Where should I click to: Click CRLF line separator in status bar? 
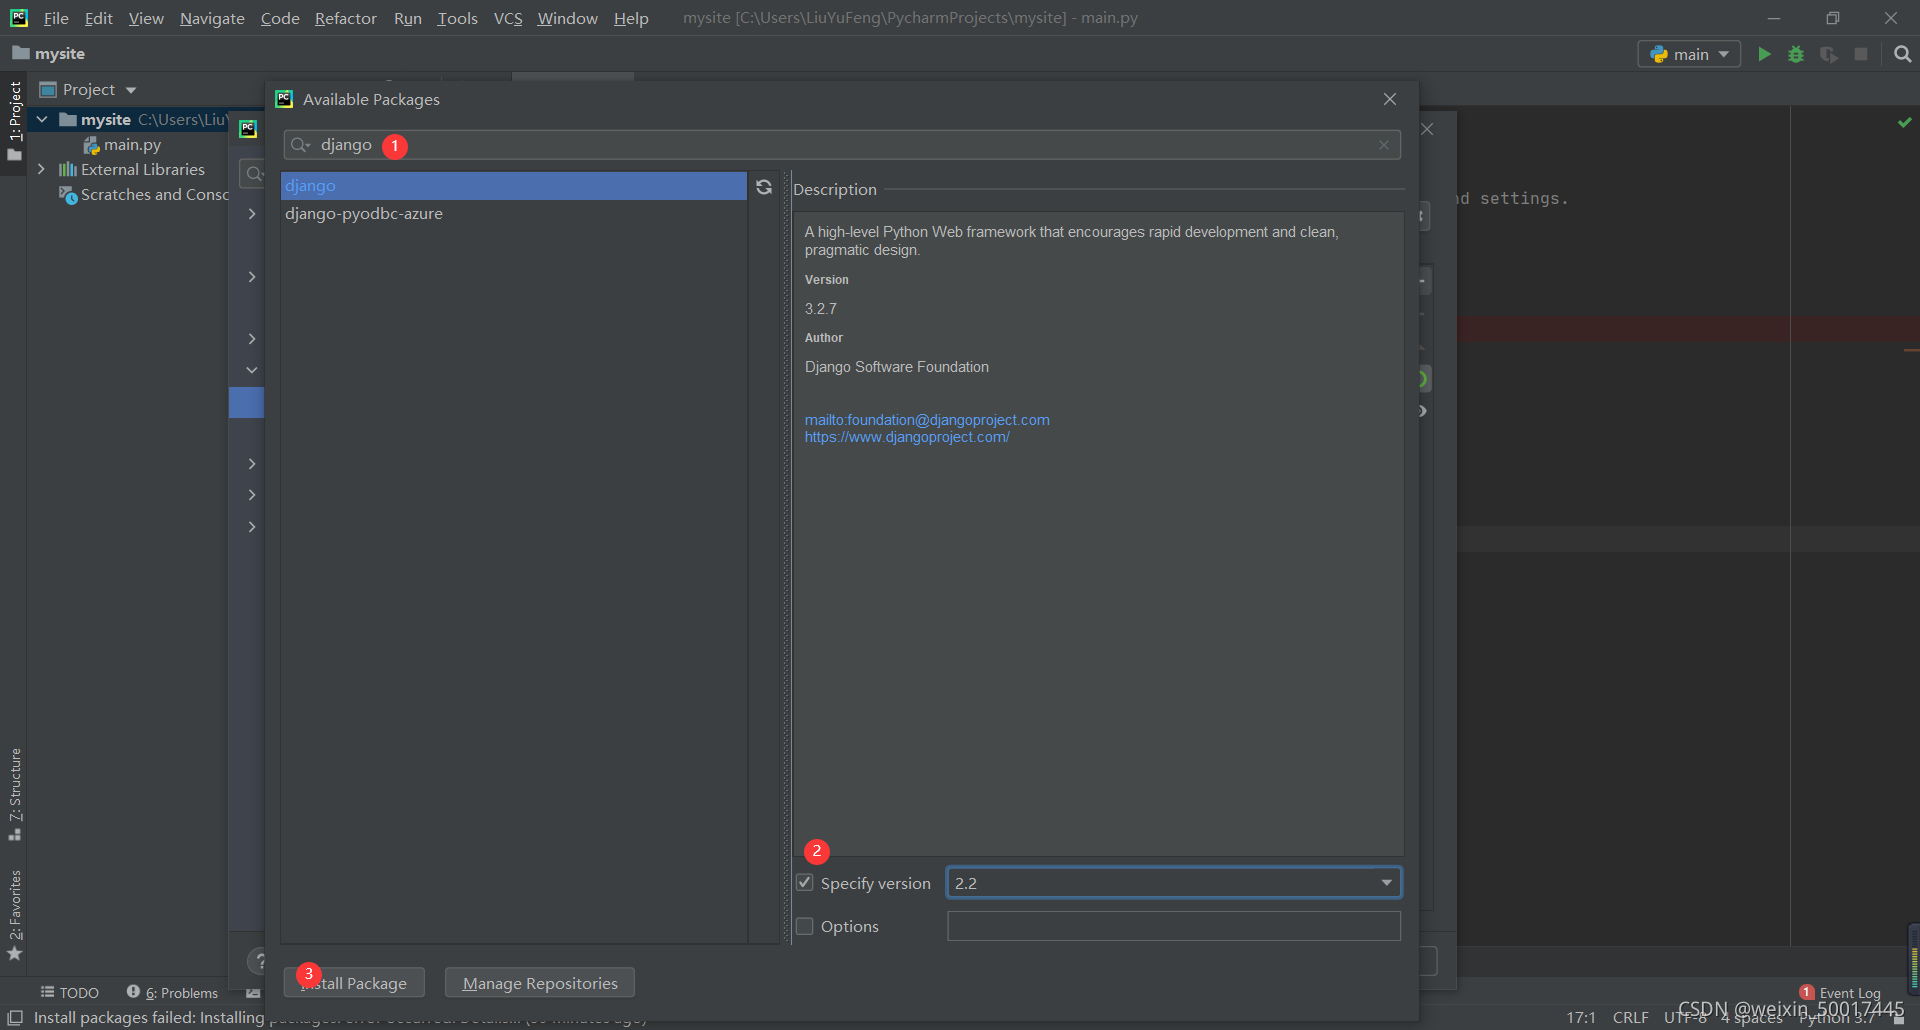click(x=1630, y=1017)
